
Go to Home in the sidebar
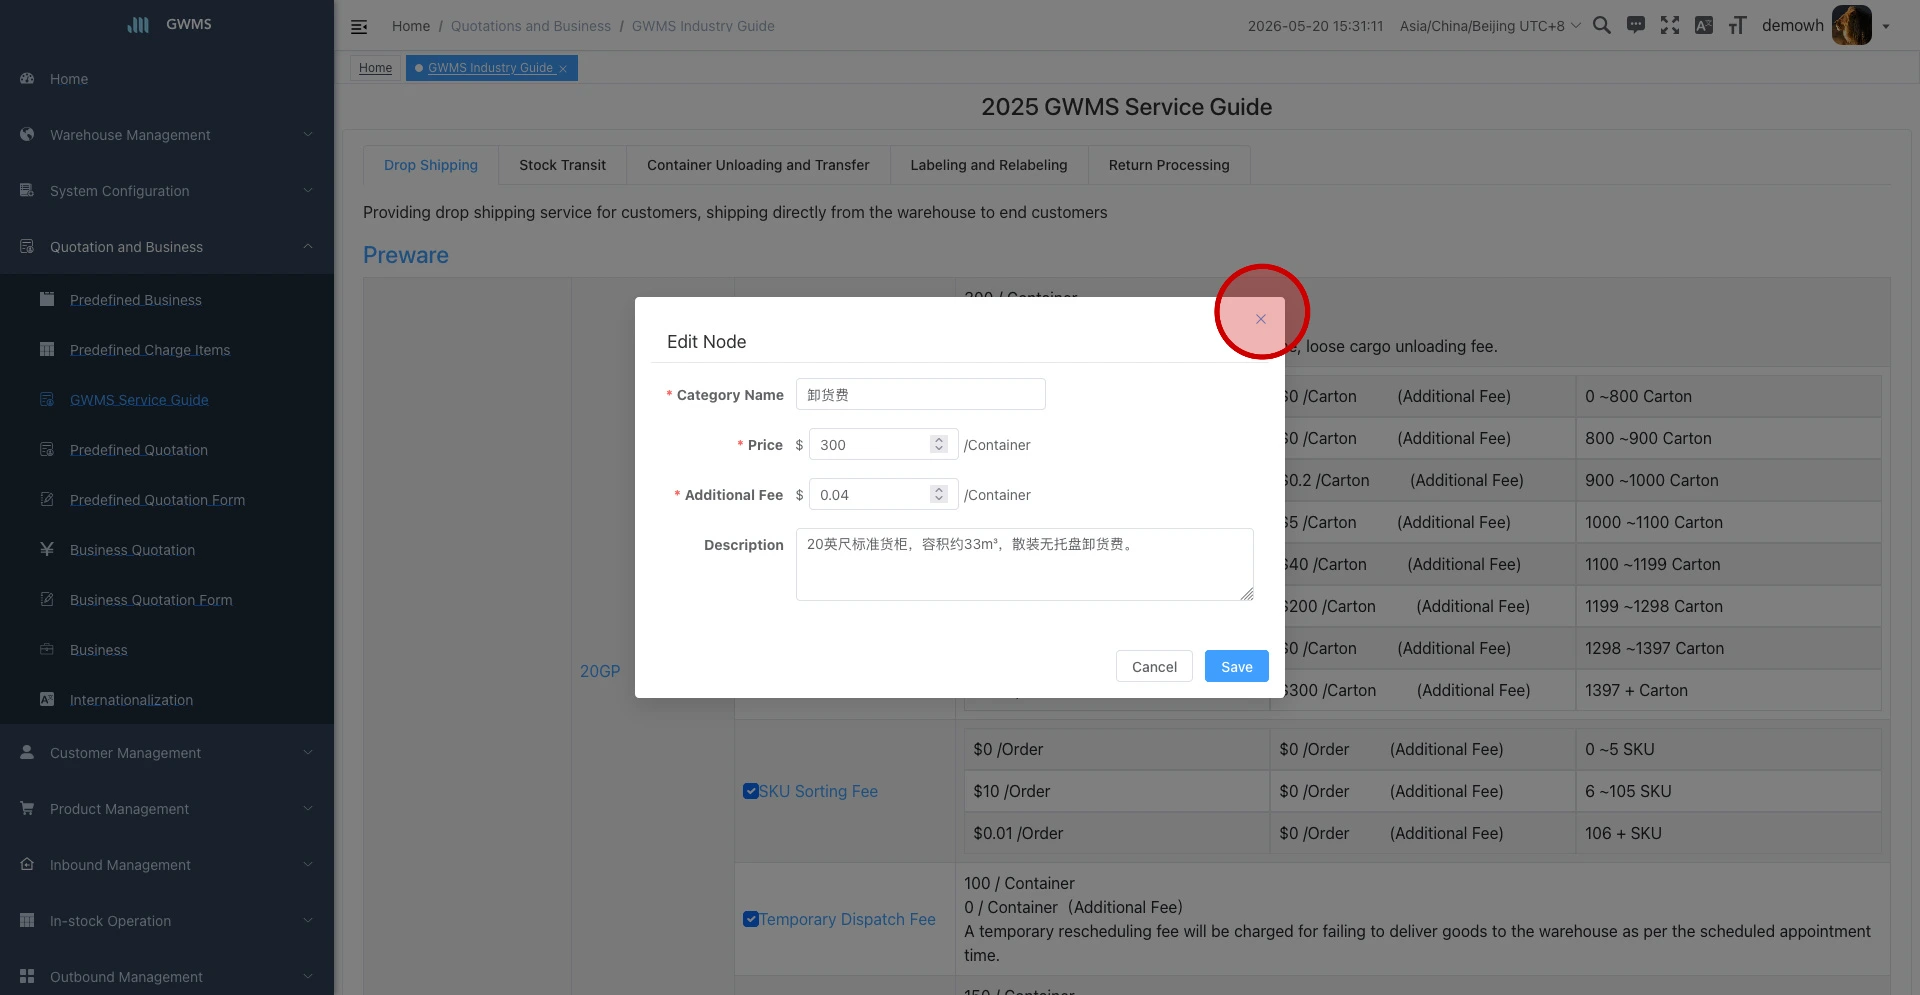[x=167, y=79]
